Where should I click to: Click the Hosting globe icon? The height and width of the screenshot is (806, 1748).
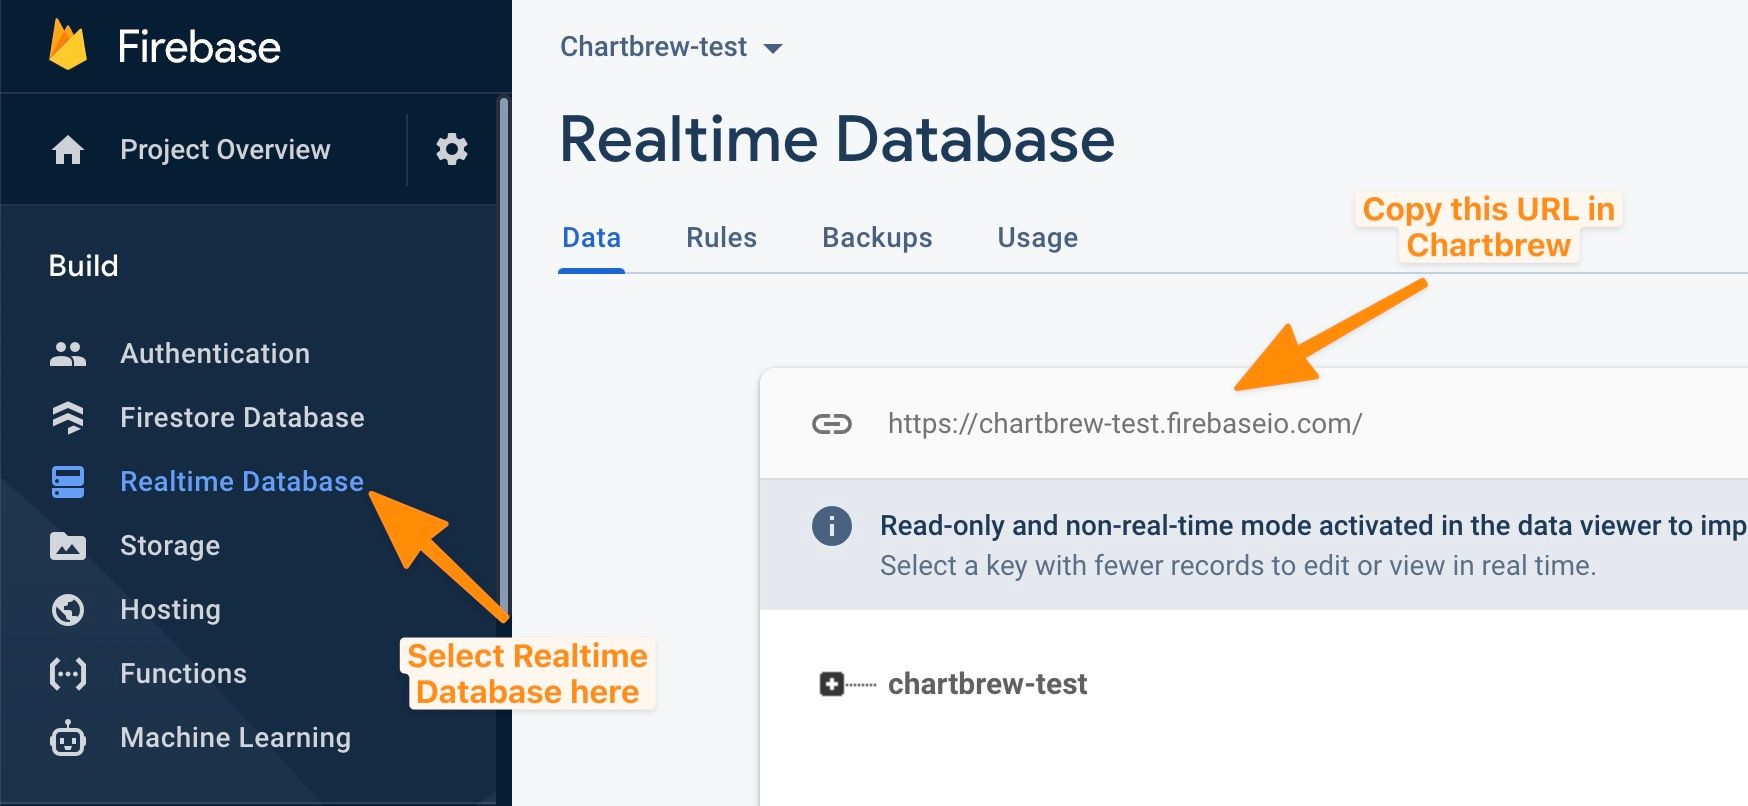pos(68,610)
